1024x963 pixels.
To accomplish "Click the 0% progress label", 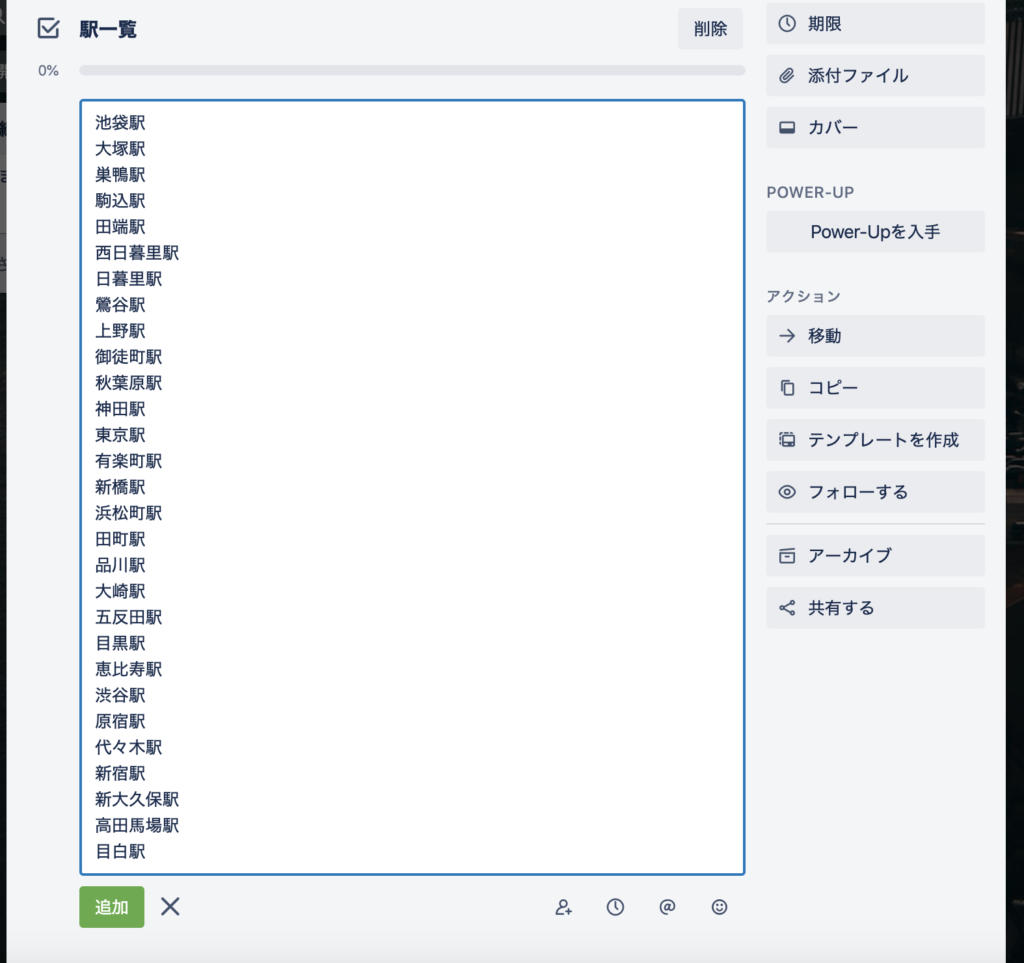I will (x=48, y=71).
